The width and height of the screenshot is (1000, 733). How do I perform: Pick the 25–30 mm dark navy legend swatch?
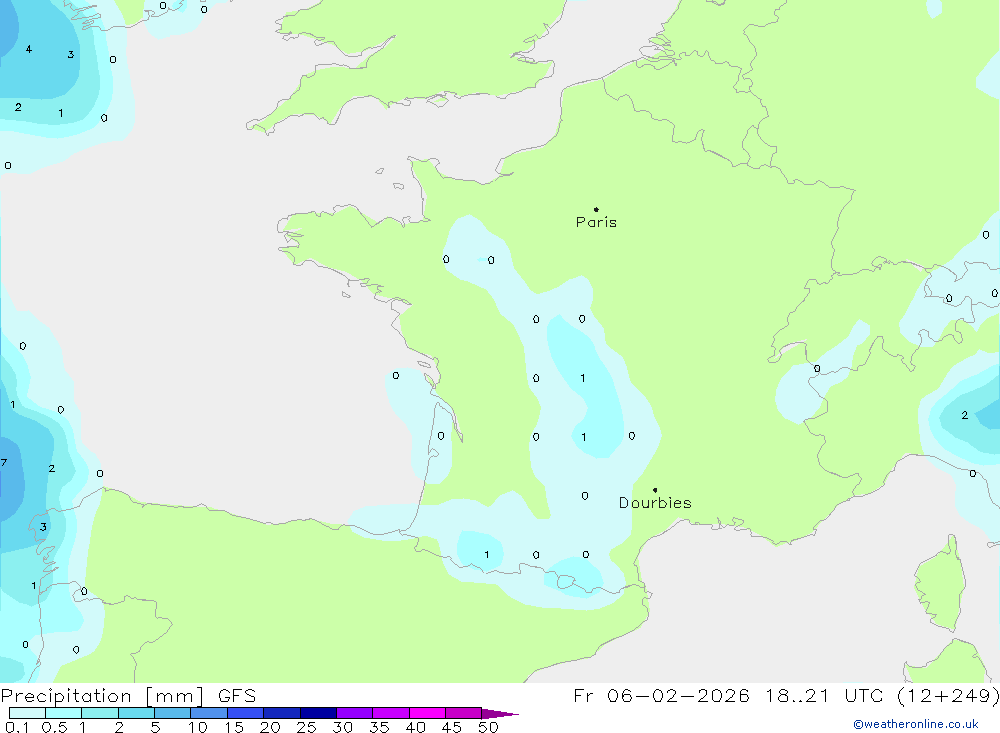point(318,713)
